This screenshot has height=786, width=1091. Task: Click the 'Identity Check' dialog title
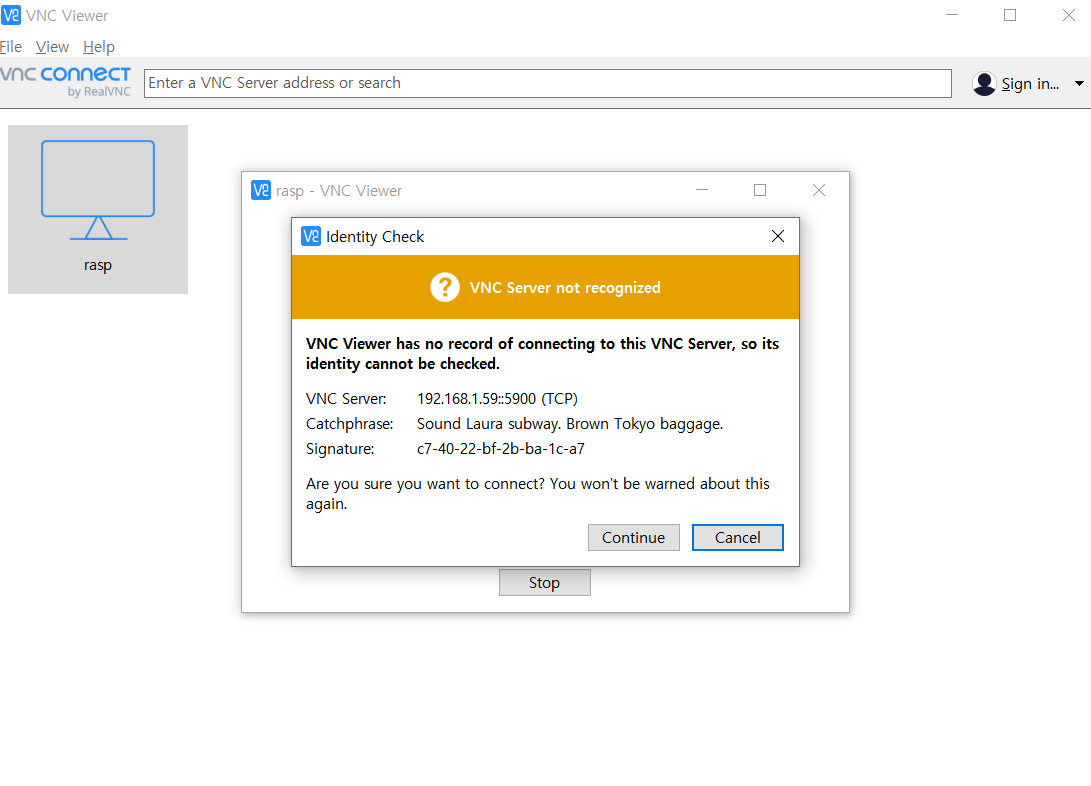click(x=375, y=236)
